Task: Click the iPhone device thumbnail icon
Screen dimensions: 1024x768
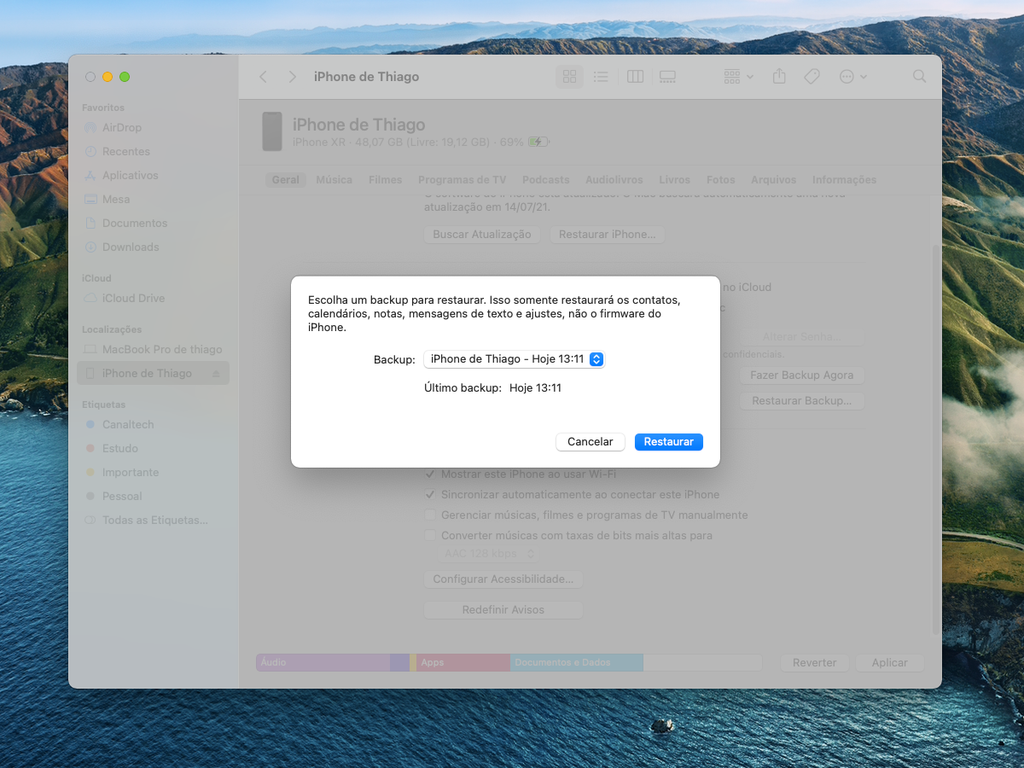Action: point(272,131)
